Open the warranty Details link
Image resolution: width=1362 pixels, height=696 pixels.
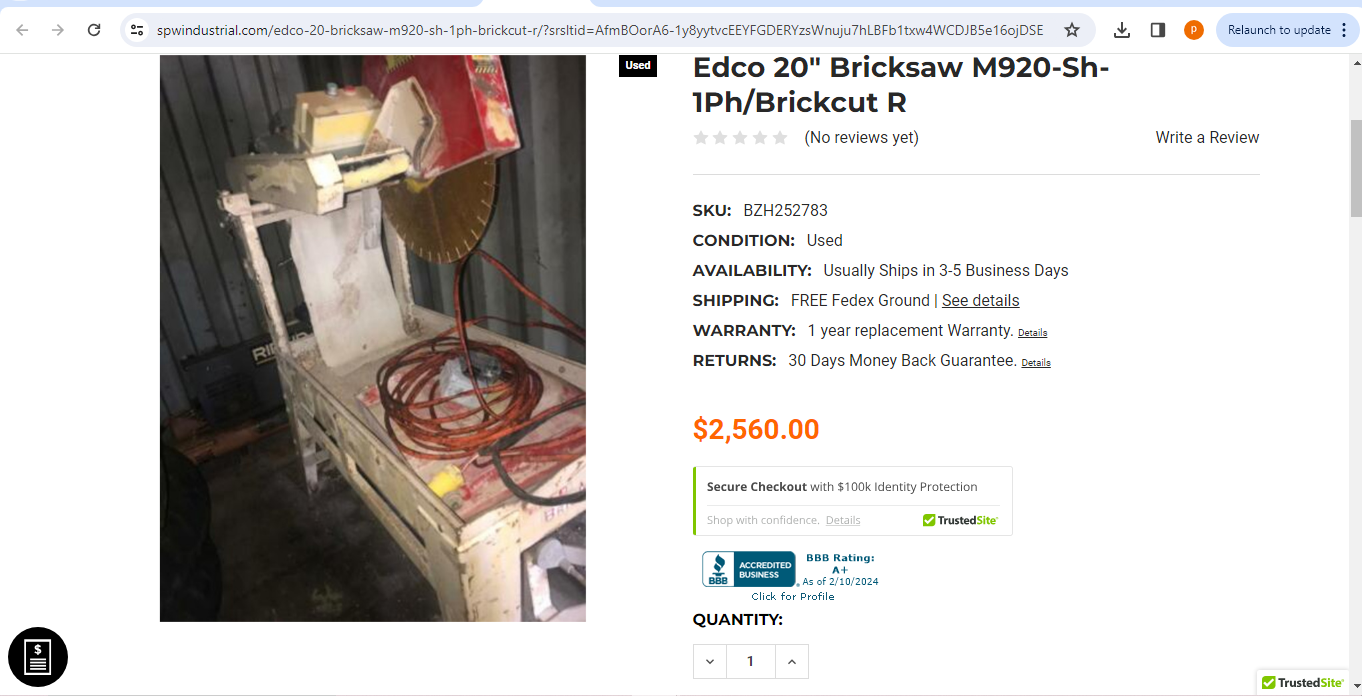(1032, 332)
